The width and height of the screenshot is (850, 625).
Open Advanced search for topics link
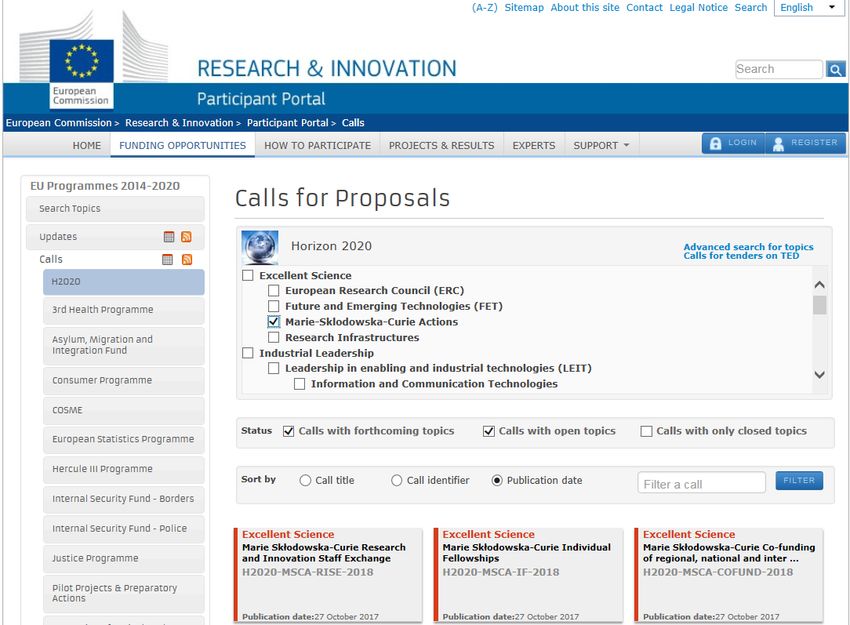click(748, 247)
